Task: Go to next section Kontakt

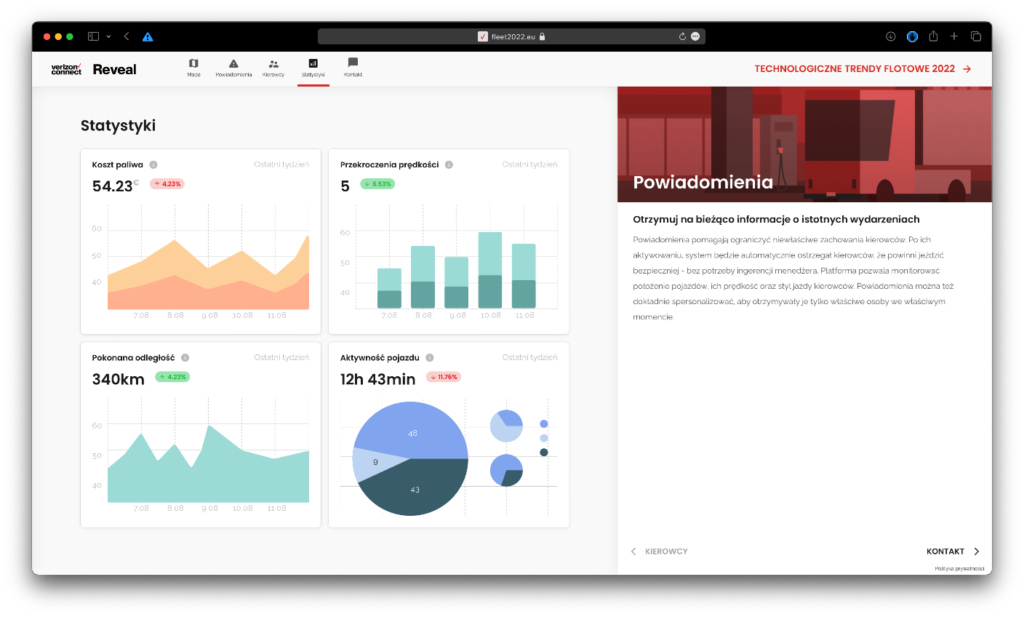Action: [952, 551]
